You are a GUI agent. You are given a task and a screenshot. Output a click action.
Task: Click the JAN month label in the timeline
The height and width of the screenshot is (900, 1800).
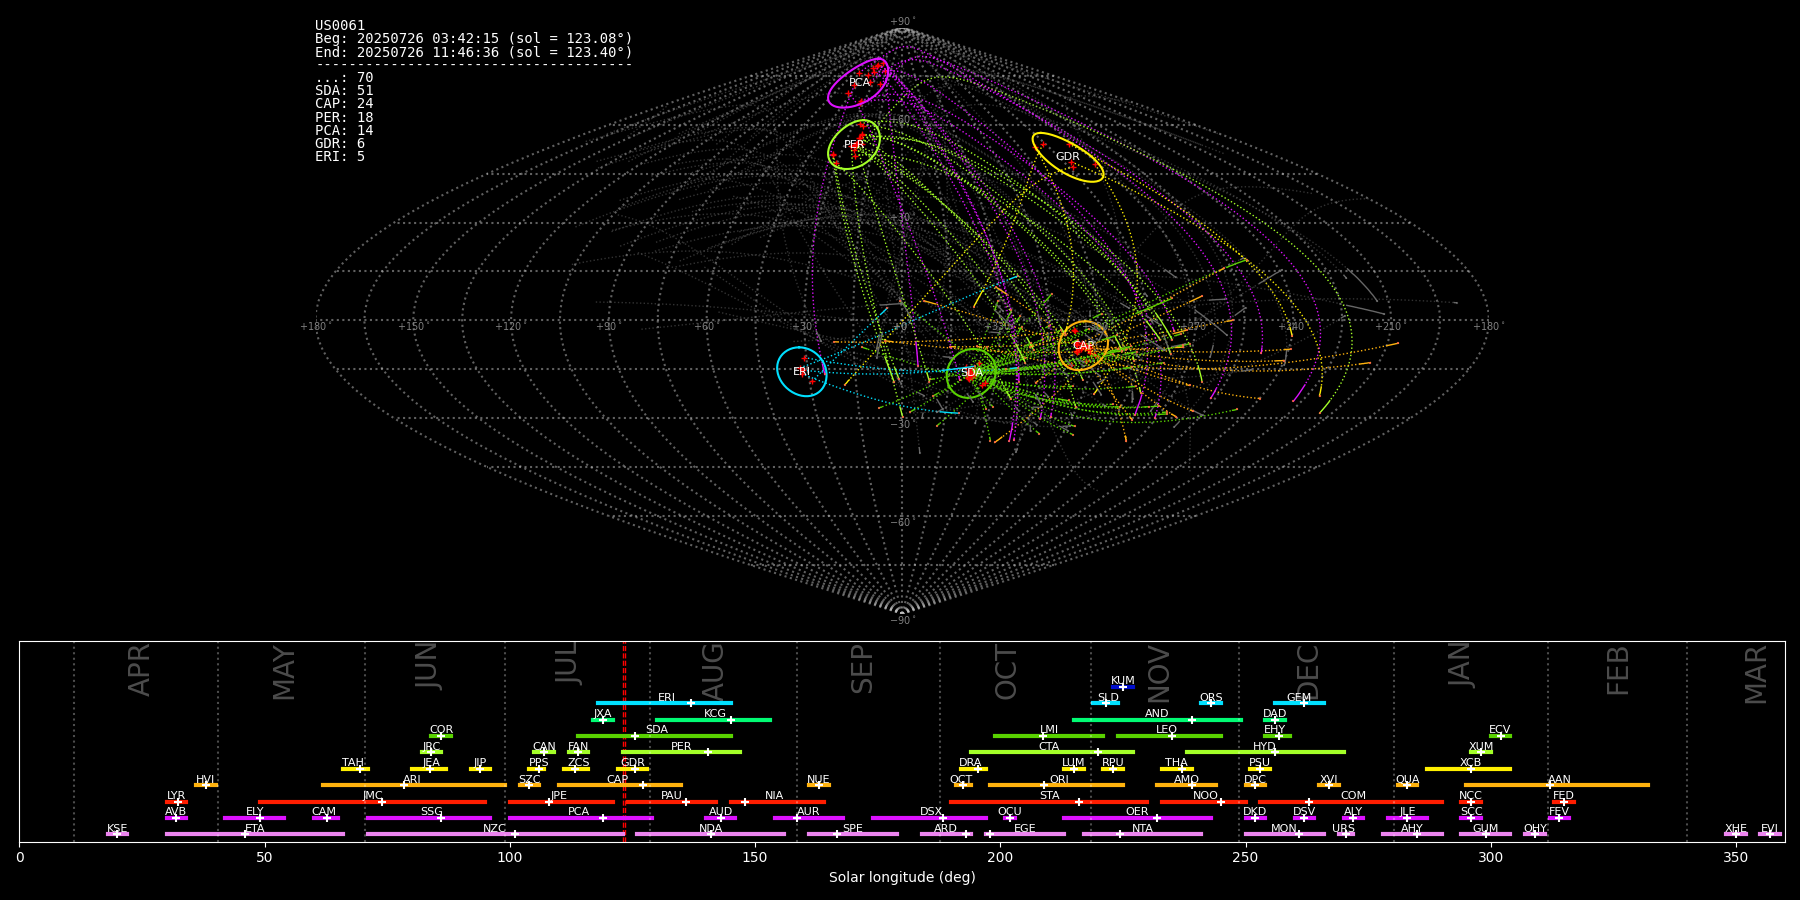pyautogui.click(x=1460, y=664)
